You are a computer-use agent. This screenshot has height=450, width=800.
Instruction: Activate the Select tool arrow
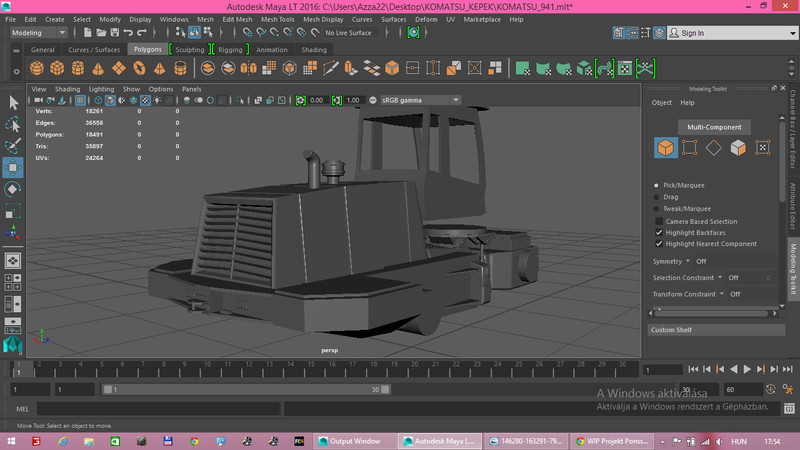[x=13, y=103]
